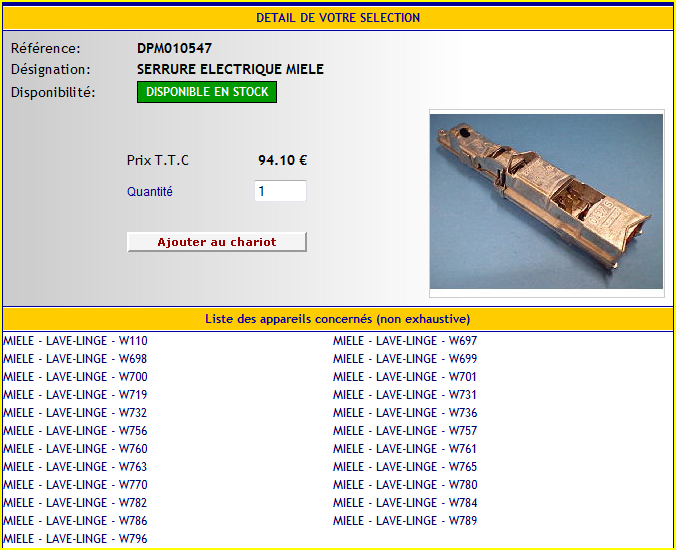Image resolution: width=676 pixels, height=550 pixels.
Task: Open MIELE - LAVE-LINGE - W760
Action: click(x=75, y=449)
